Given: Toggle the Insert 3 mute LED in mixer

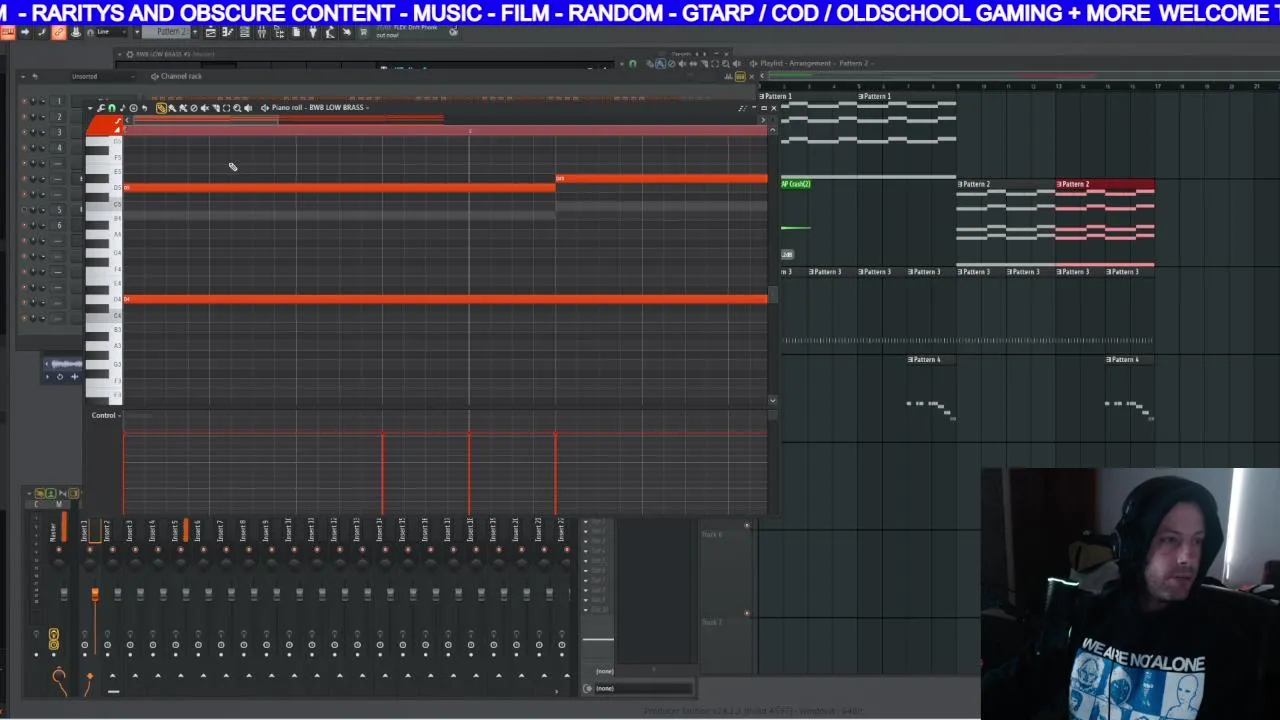Looking at the screenshot, I should pos(135,549).
